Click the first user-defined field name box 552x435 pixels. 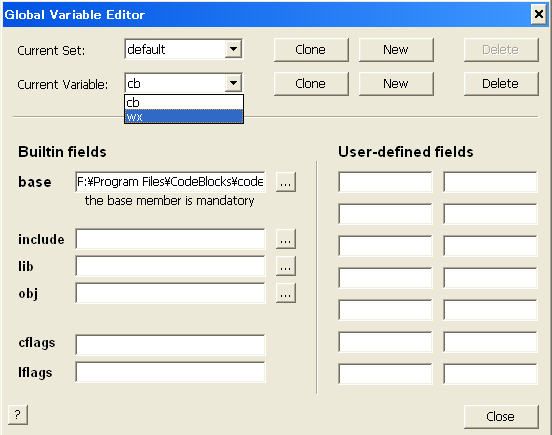pyautogui.click(x=385, y=182)
